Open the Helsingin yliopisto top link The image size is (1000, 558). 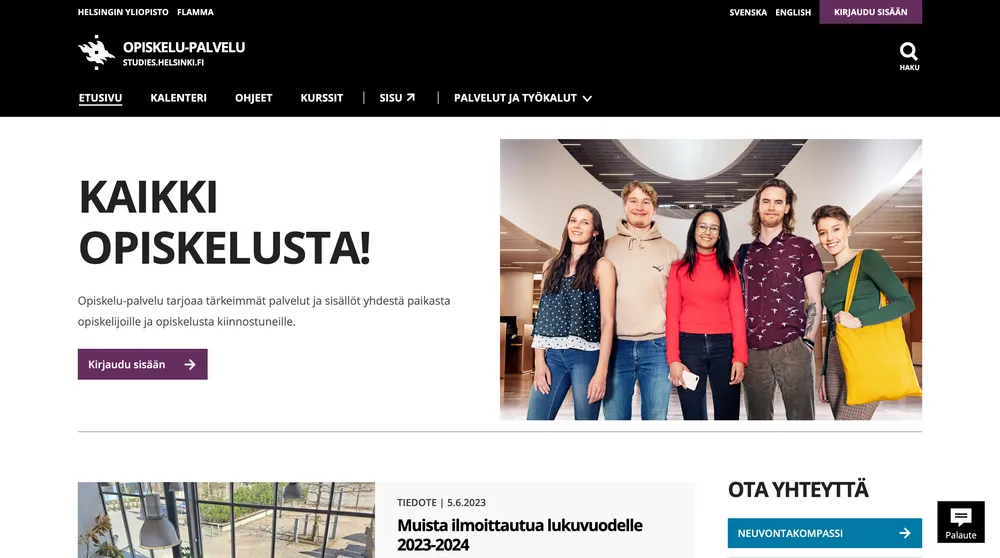pyautogui.click(x=123, y=12)
